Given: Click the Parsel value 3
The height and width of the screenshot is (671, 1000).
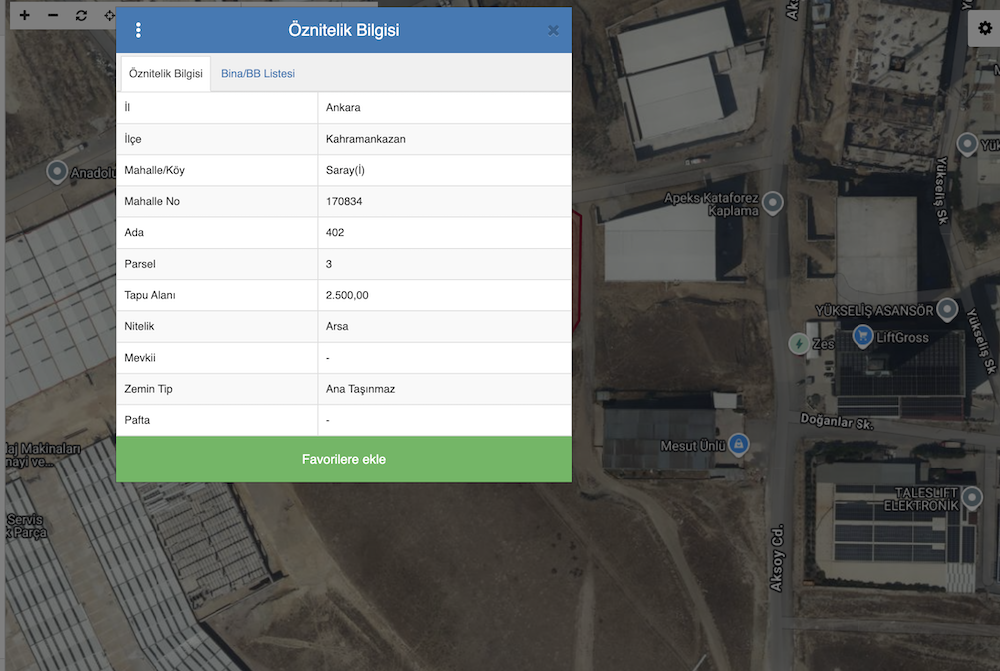Looking at the screenshot, I should tap(329, 264).
